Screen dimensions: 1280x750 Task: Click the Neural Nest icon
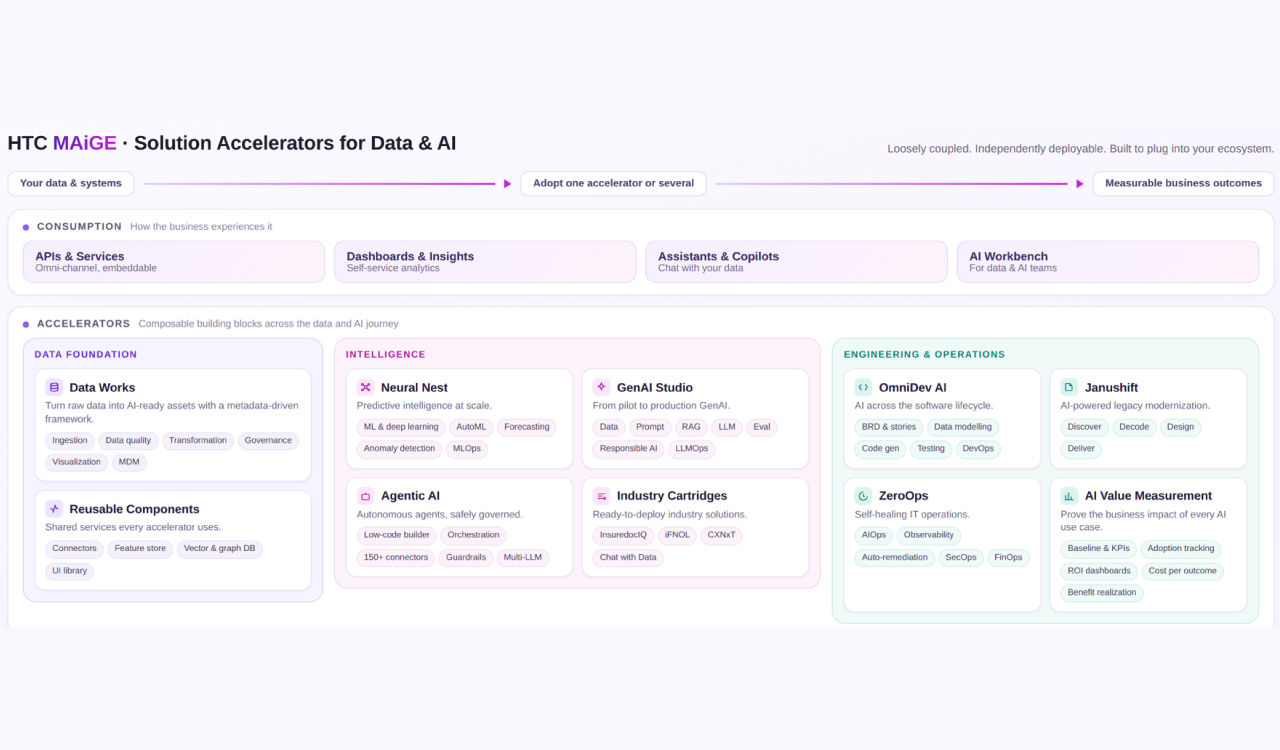coord(366,387)
